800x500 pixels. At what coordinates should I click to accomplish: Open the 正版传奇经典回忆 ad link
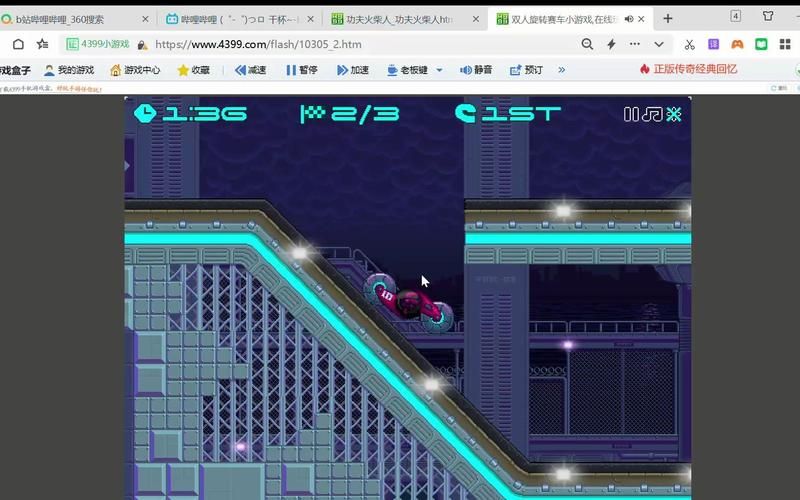pos(688,69)
